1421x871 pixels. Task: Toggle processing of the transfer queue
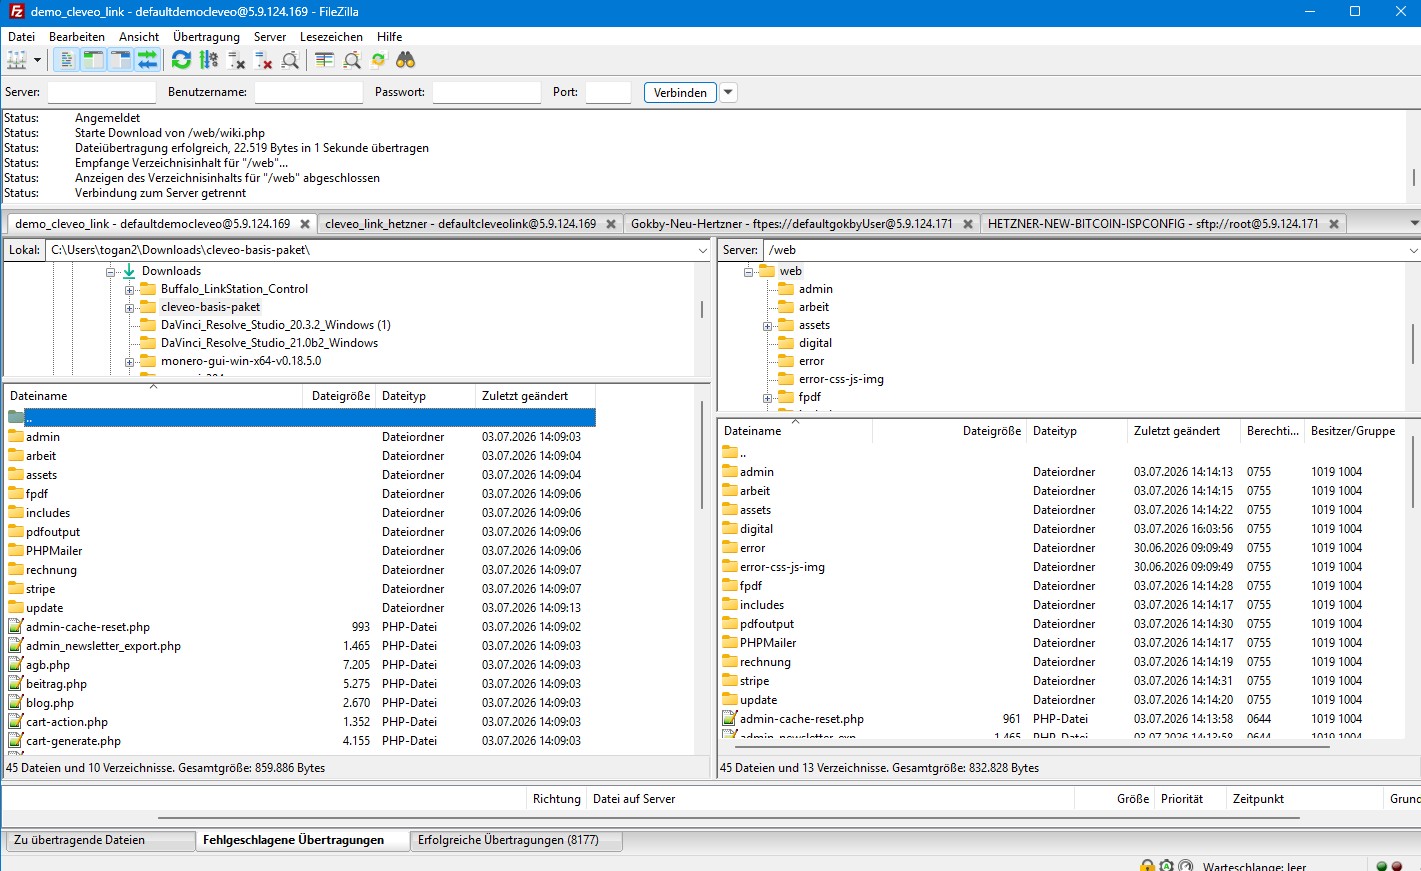209,60
